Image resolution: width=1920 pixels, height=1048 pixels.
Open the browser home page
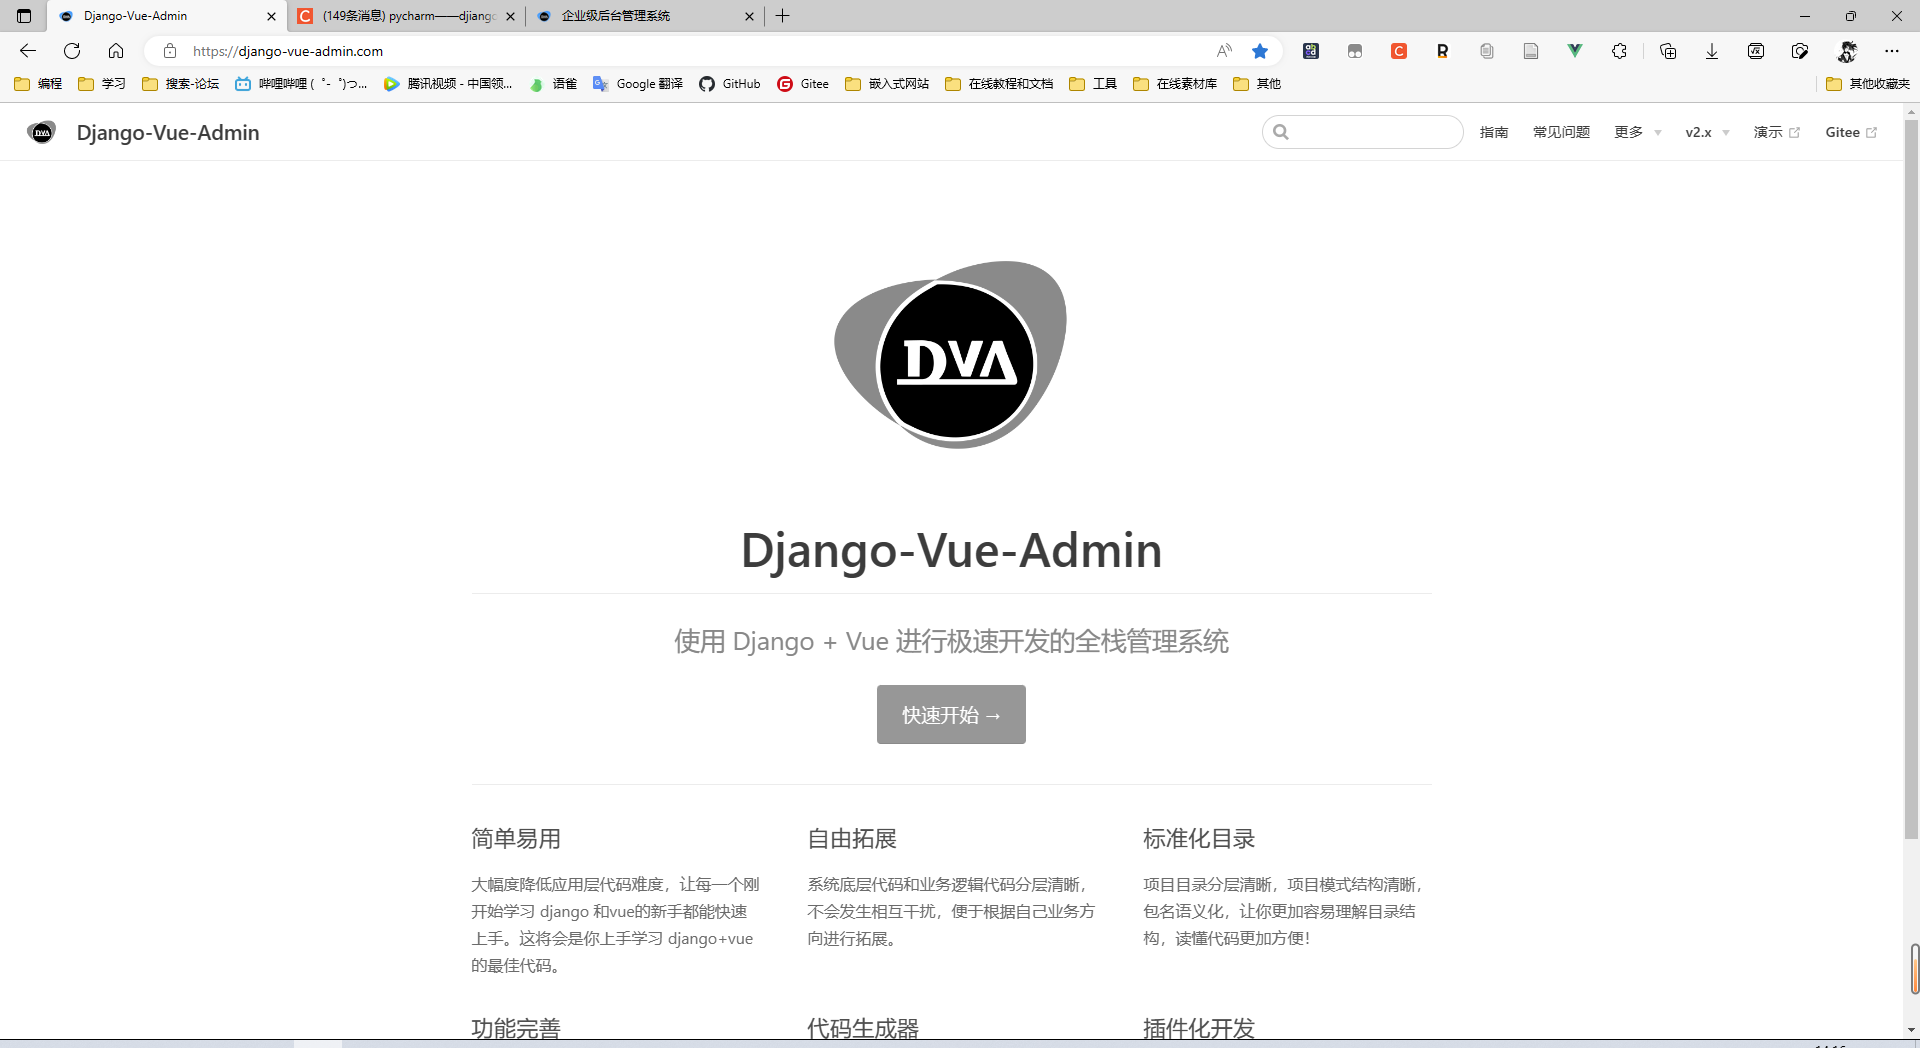116,51
